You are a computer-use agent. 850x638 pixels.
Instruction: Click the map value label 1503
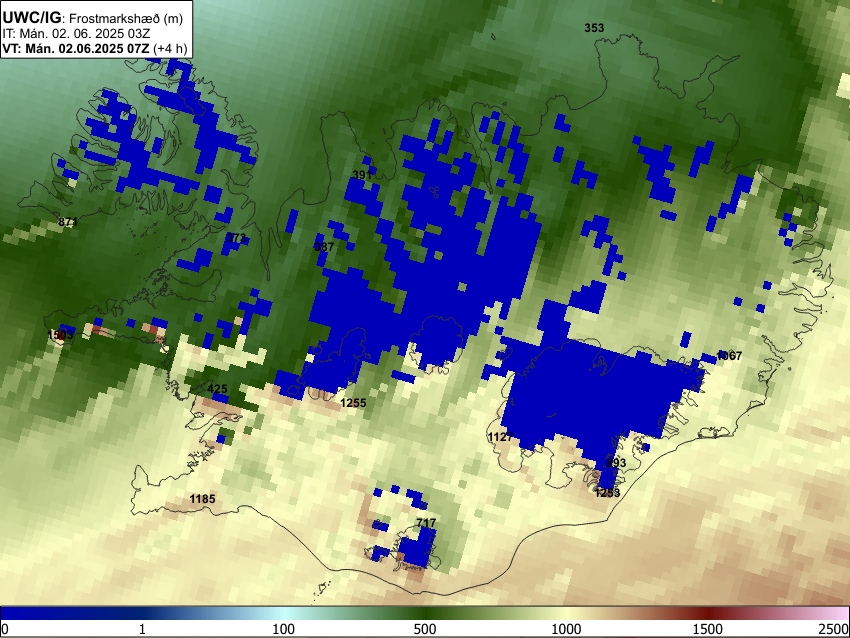[60, 334]
